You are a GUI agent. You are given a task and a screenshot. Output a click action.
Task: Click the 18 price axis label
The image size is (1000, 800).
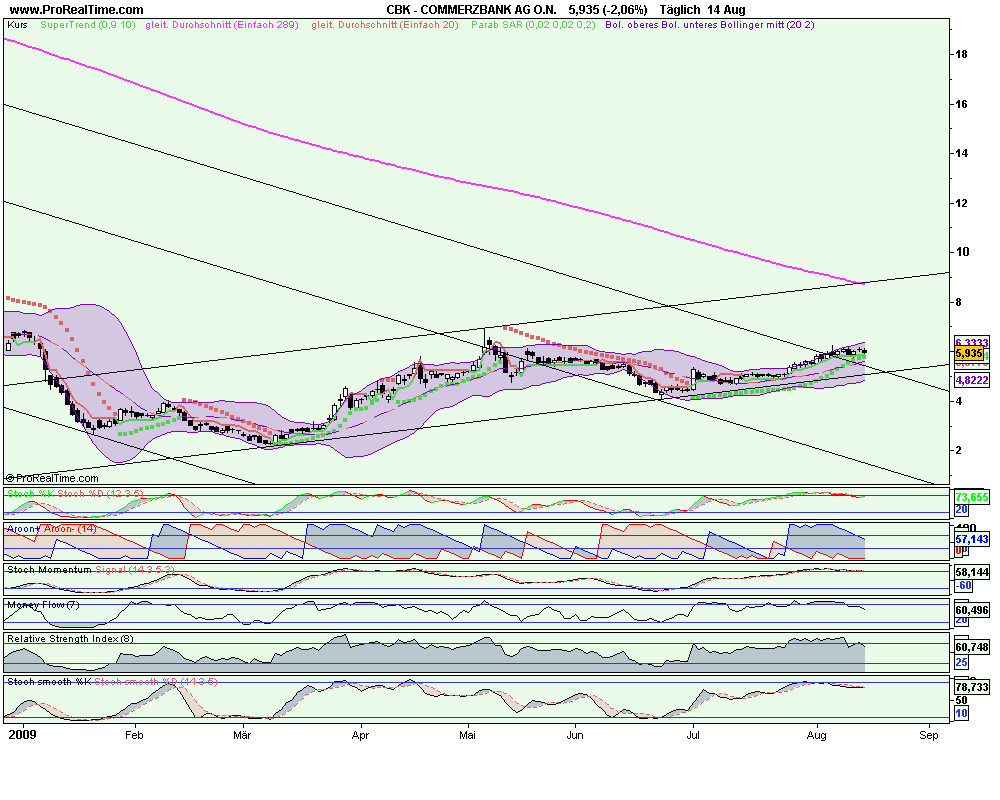960,54
